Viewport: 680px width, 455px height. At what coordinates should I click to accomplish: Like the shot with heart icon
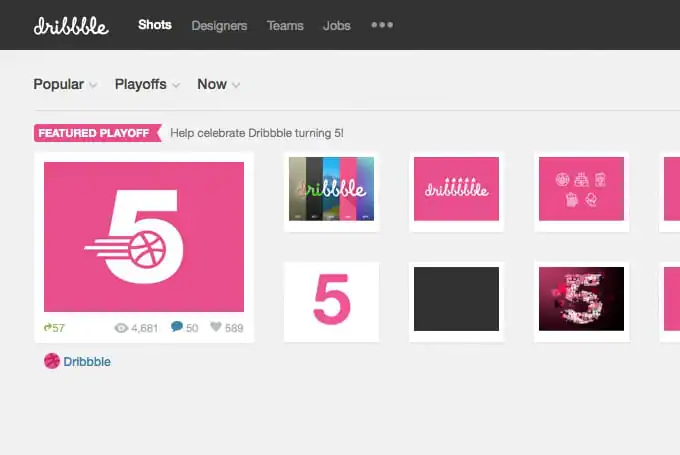click(216, 327)
